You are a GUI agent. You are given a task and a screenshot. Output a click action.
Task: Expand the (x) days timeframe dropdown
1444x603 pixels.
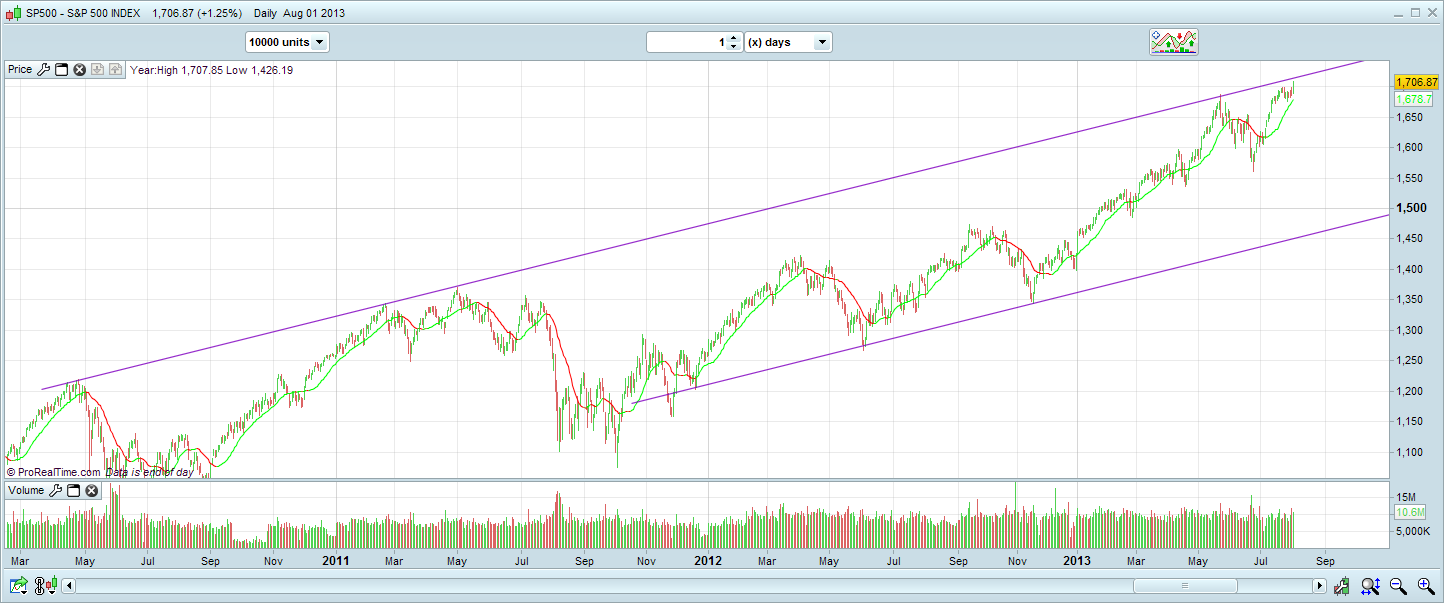pyautogui.click(x=788, y=42)
